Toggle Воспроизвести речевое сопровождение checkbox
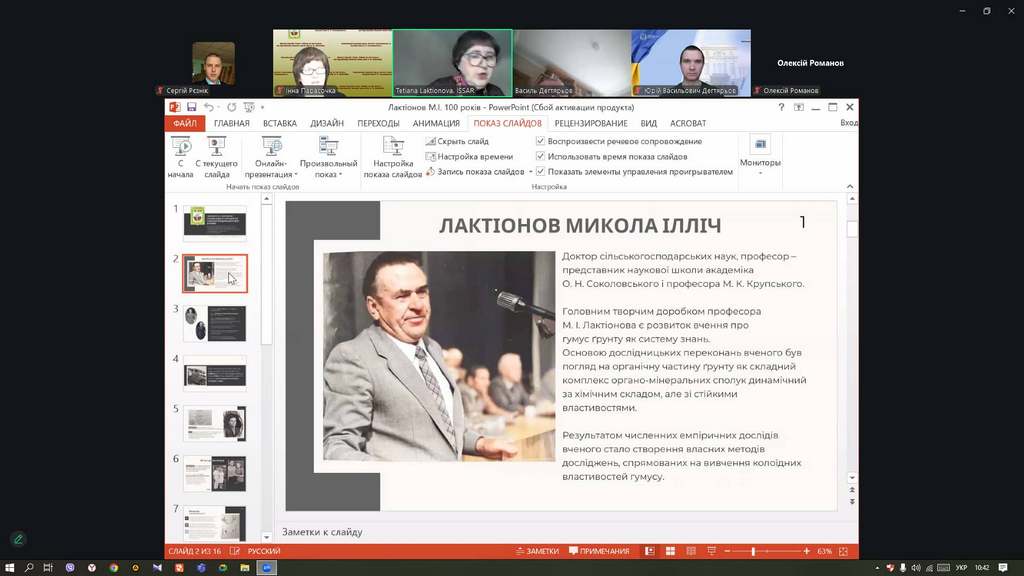Viewport: 1024px width, 576px height. (x=541, y=142)
